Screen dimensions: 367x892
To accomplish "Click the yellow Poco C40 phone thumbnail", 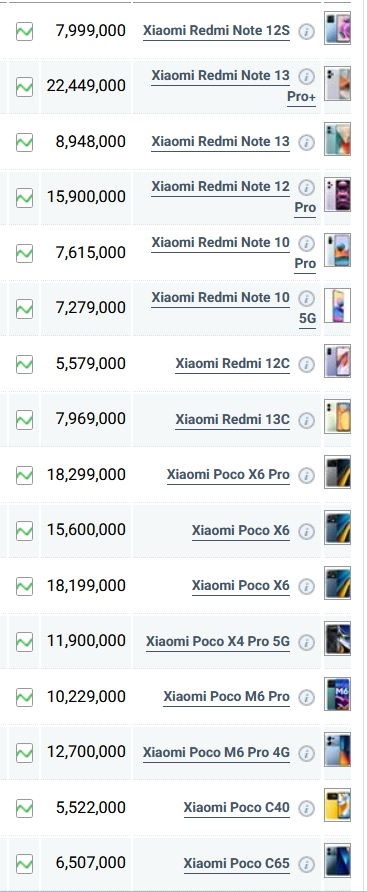I will tap(337, 805).
